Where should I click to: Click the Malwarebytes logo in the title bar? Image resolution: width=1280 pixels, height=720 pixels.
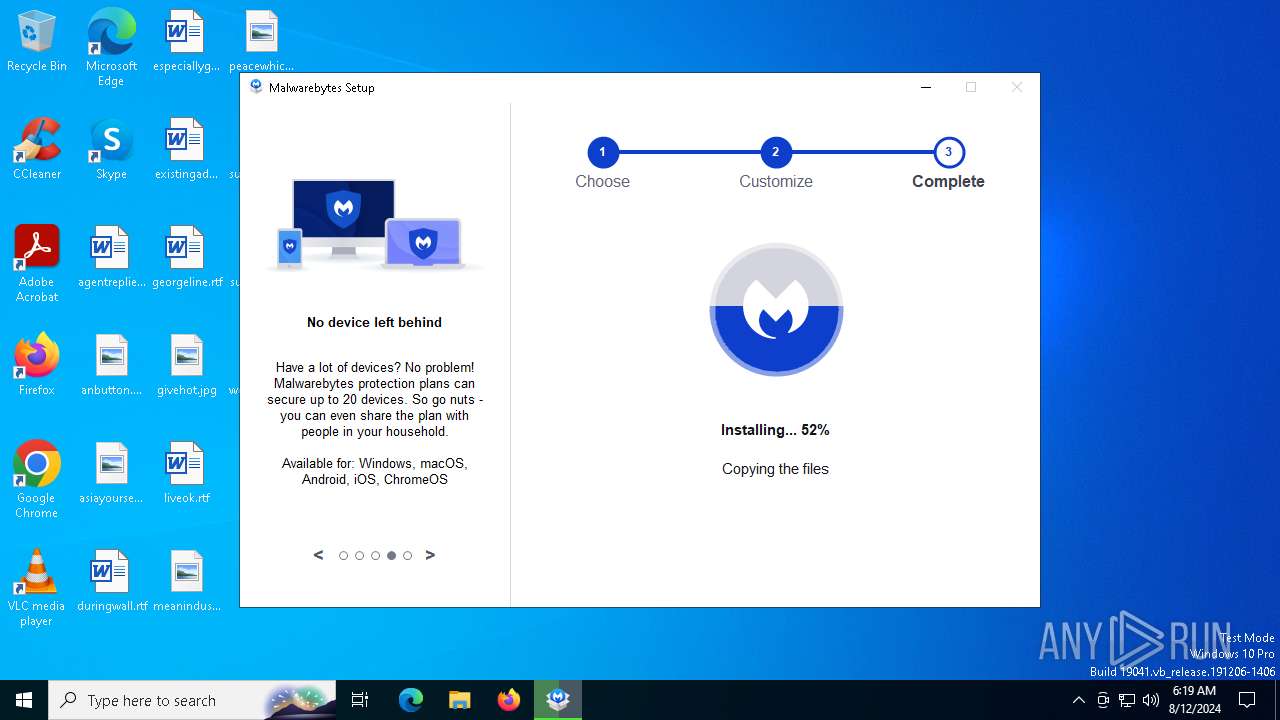pos(256,87)
